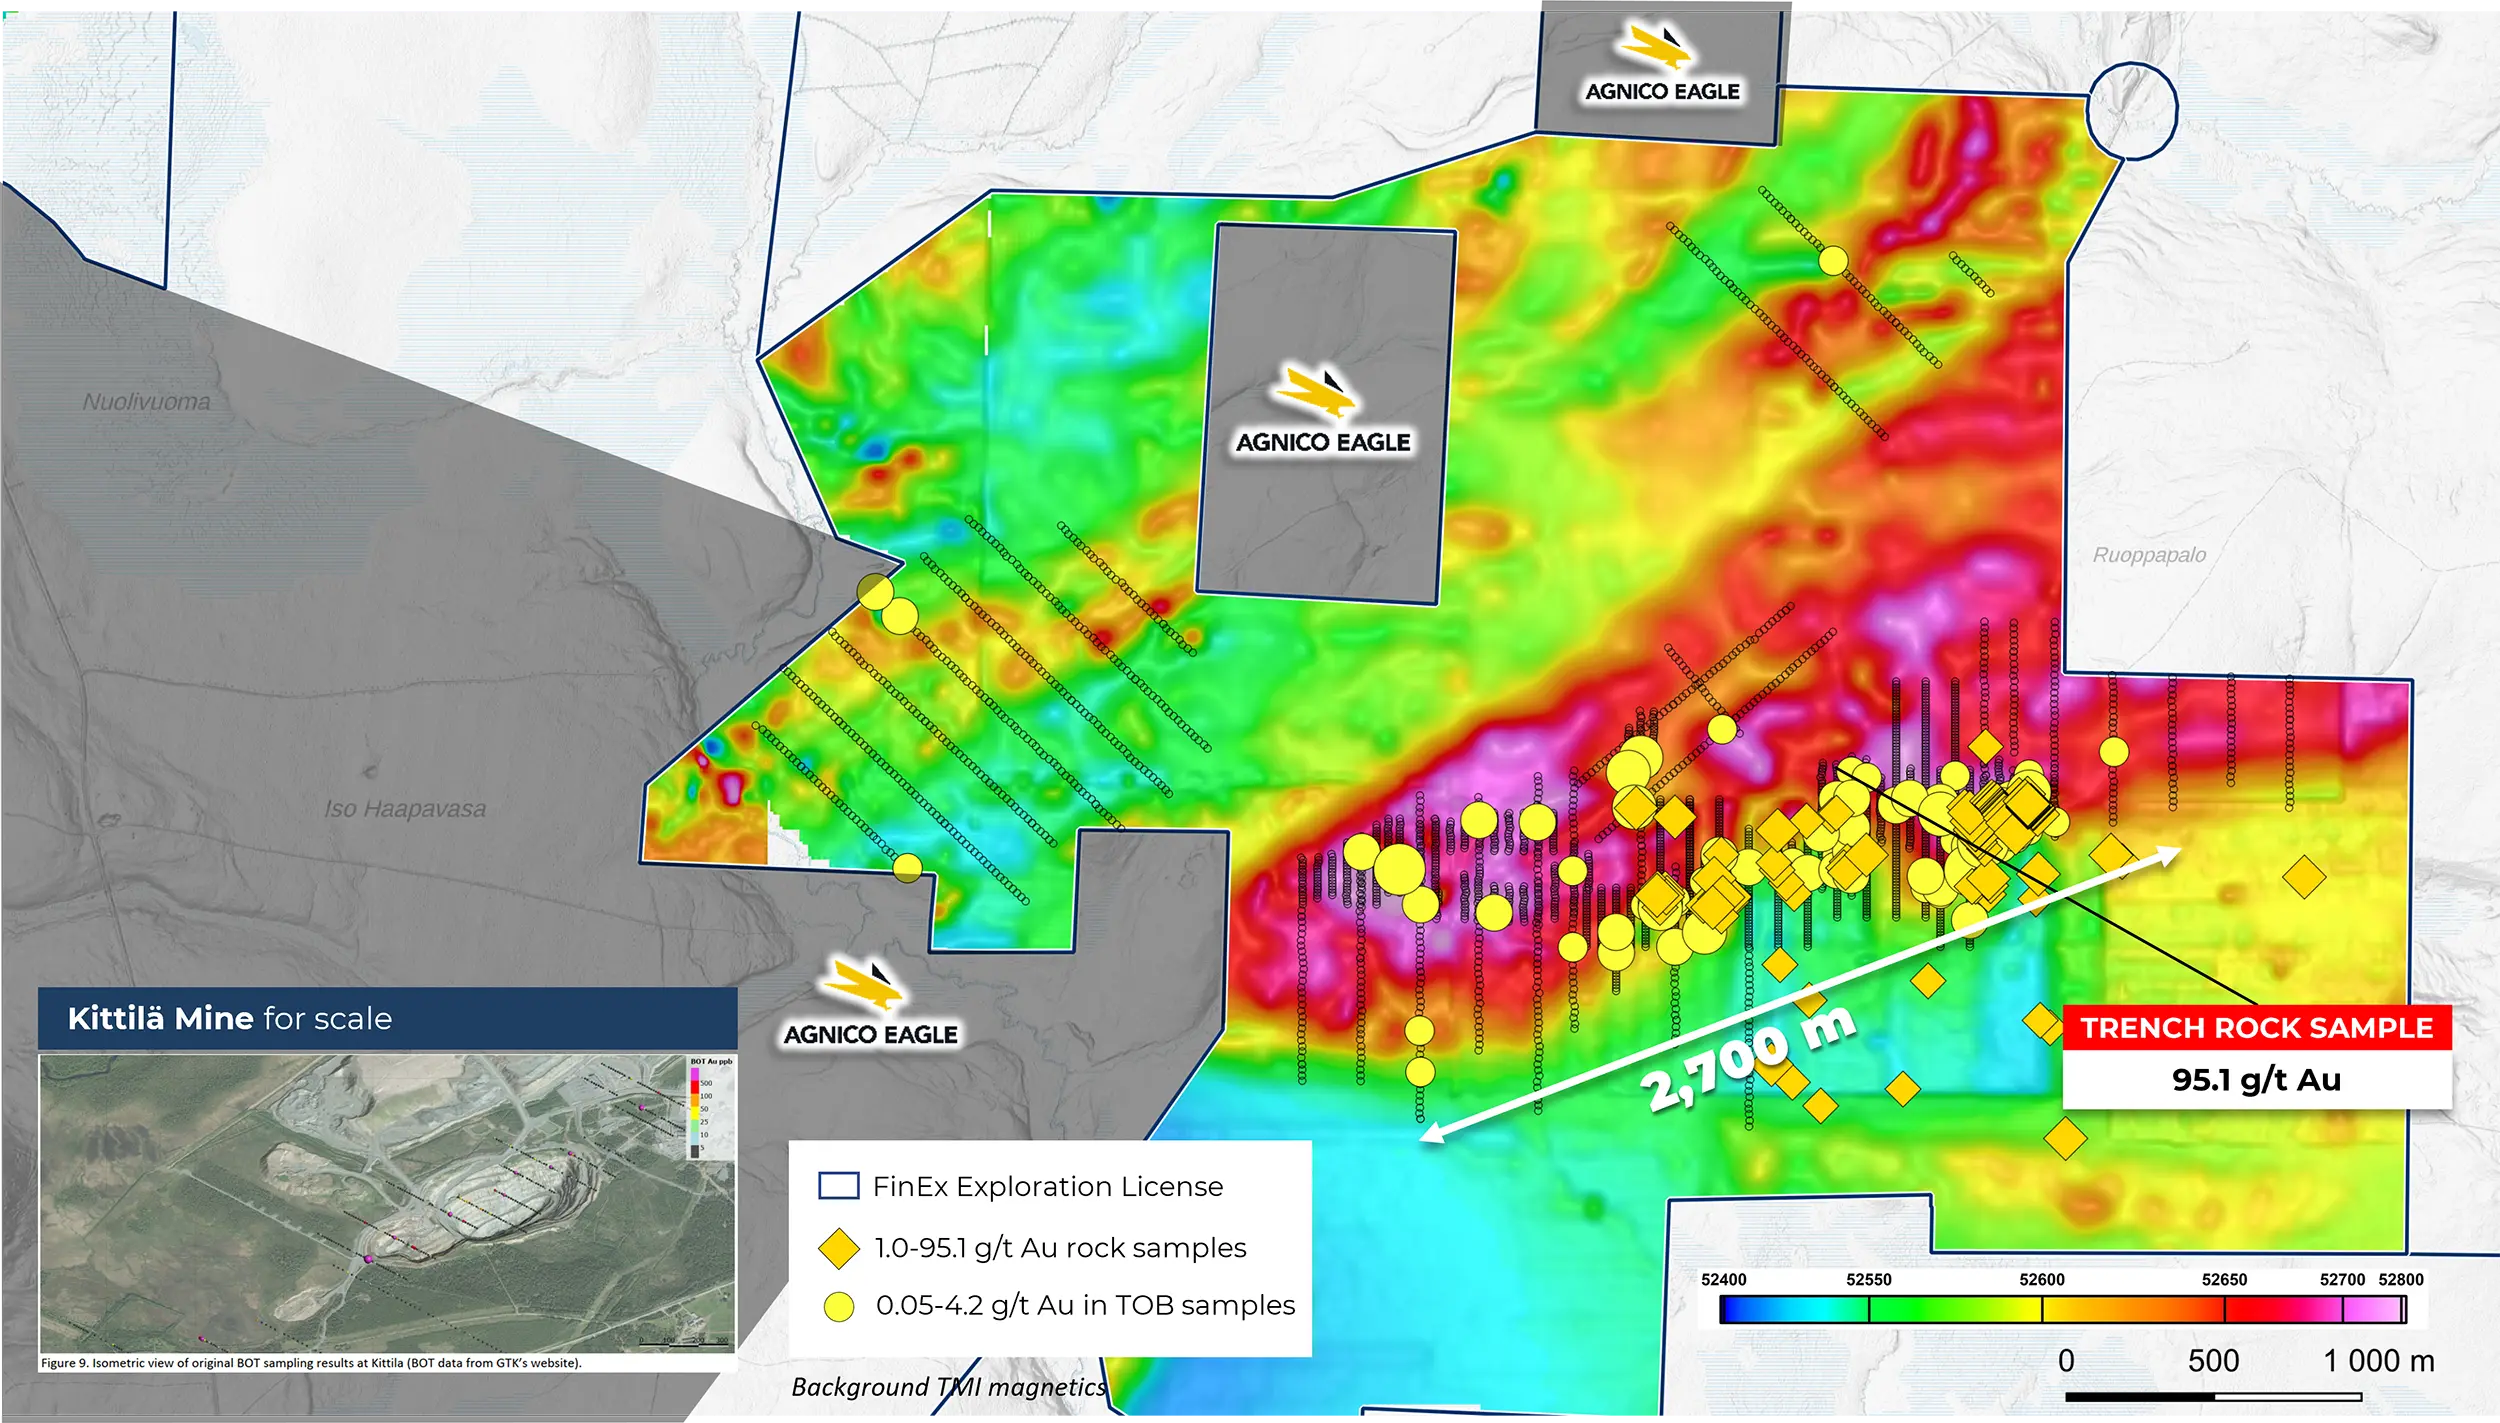This screenshot has height=1423, width=2500.
Task: Click the 500 mark on scale bar
Action: pyautogui.click(x=2213, y=1361)
